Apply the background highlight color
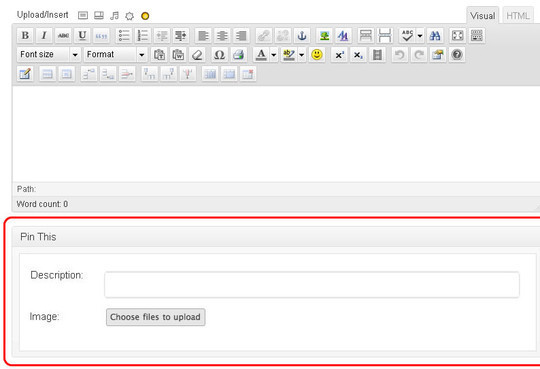540x369 pixels. (289, 54)
